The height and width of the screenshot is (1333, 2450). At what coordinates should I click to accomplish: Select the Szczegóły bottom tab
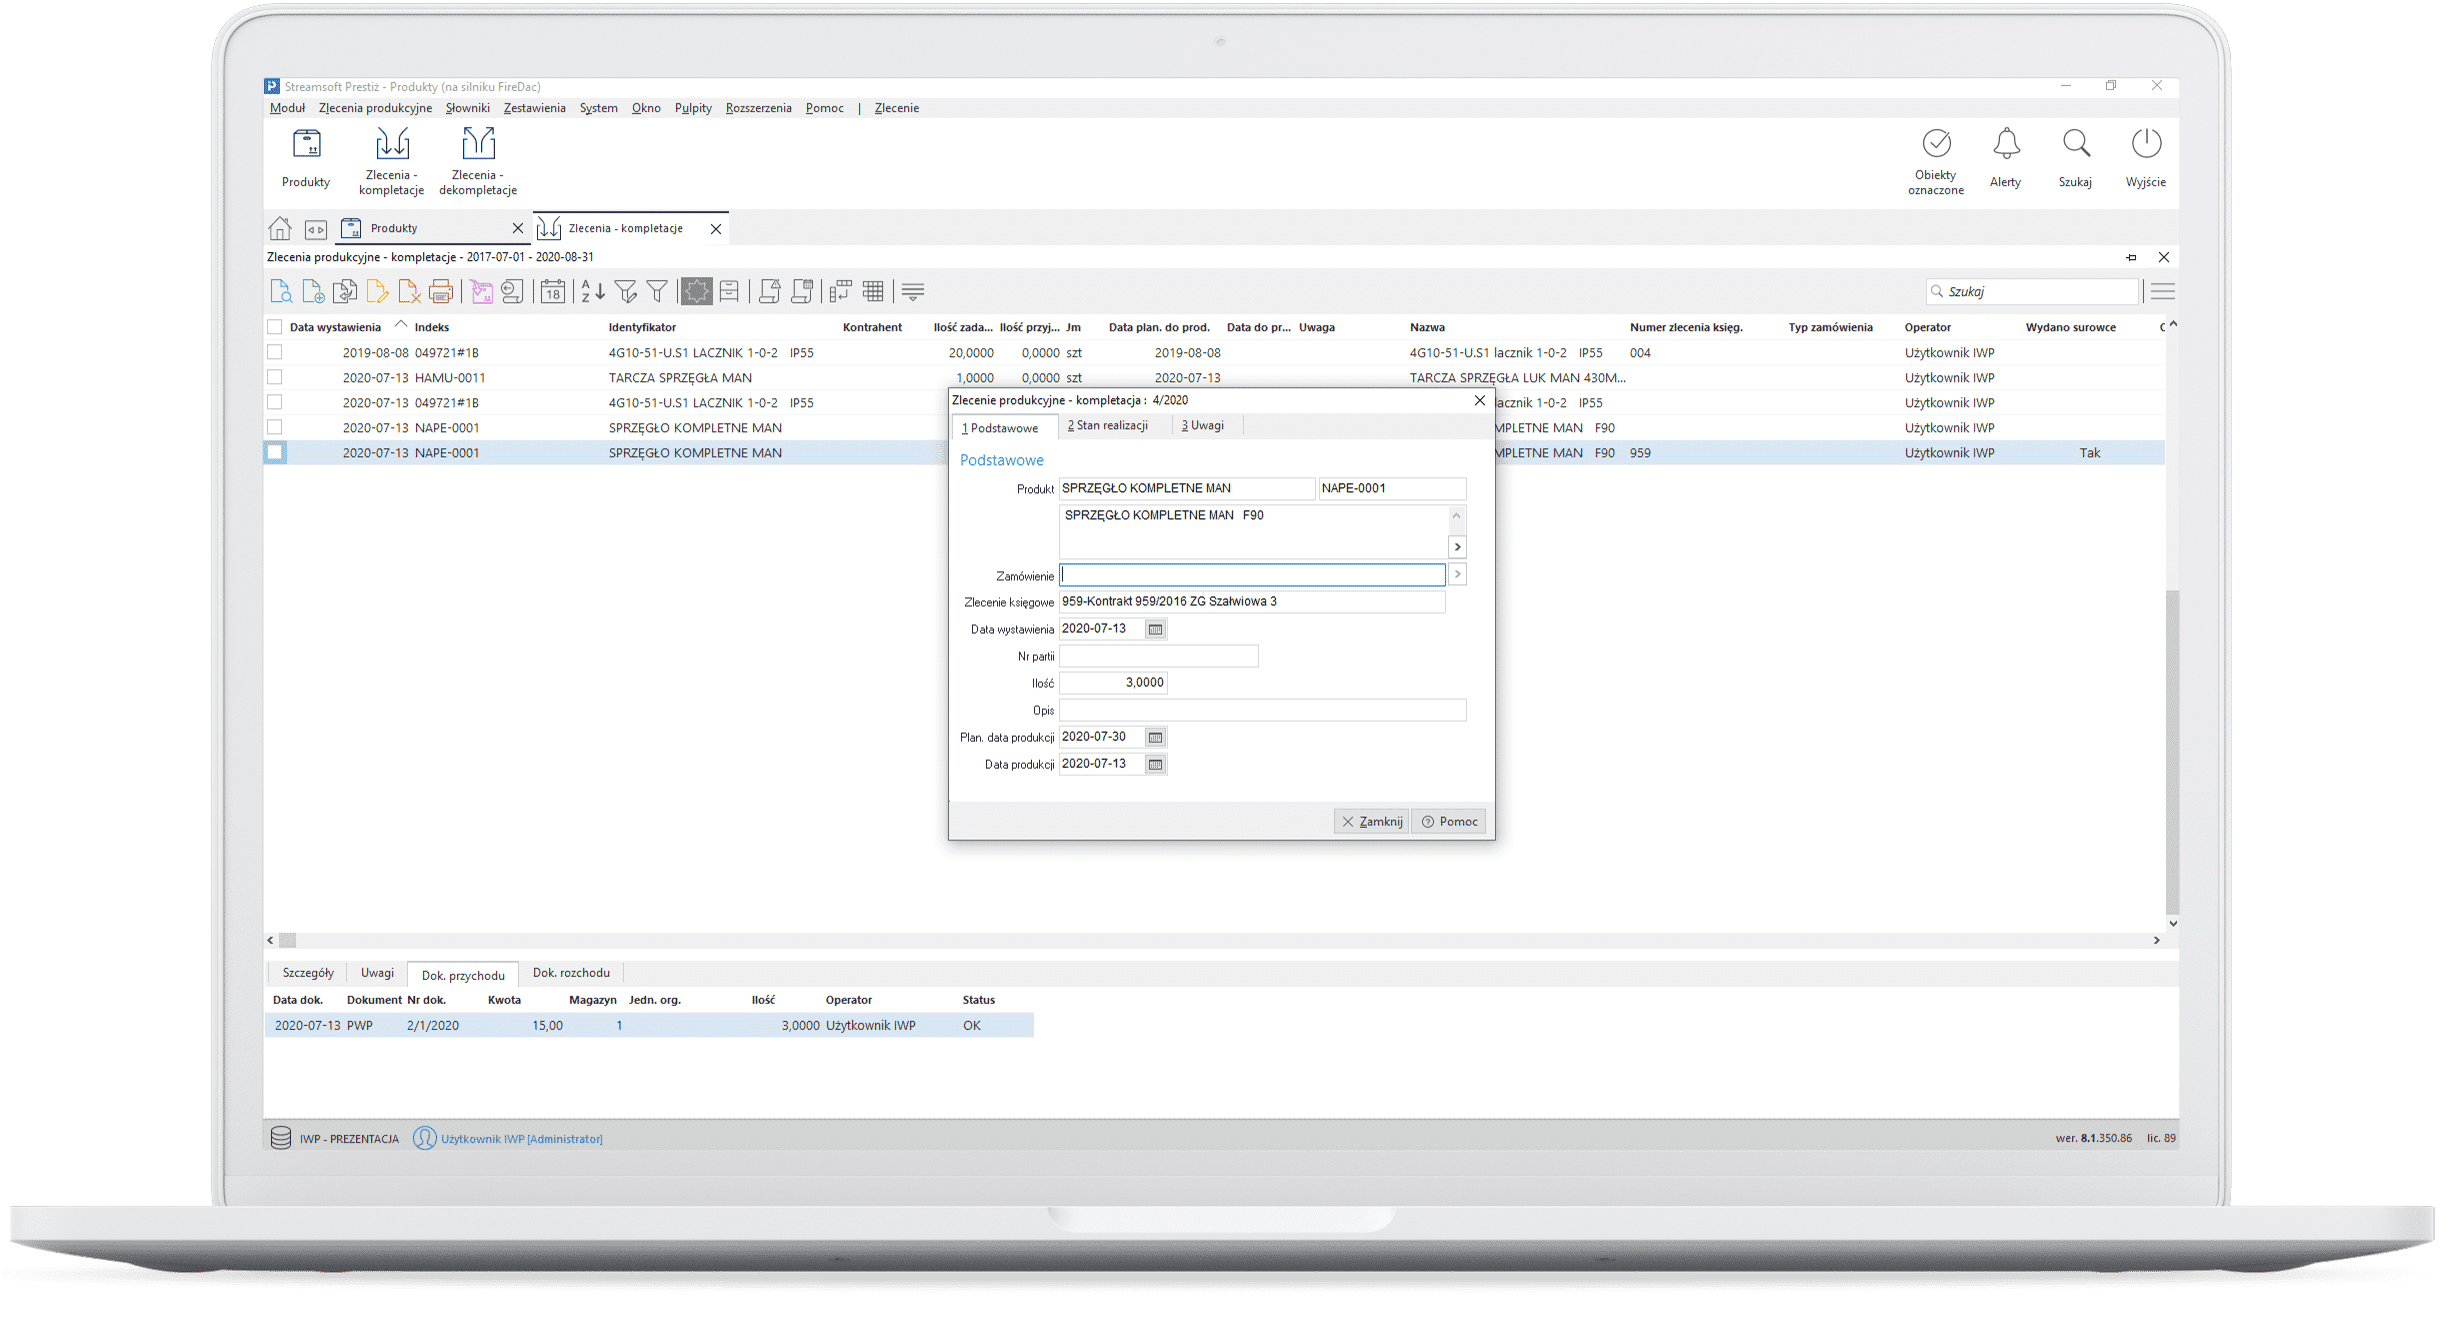tap(308, 973)
